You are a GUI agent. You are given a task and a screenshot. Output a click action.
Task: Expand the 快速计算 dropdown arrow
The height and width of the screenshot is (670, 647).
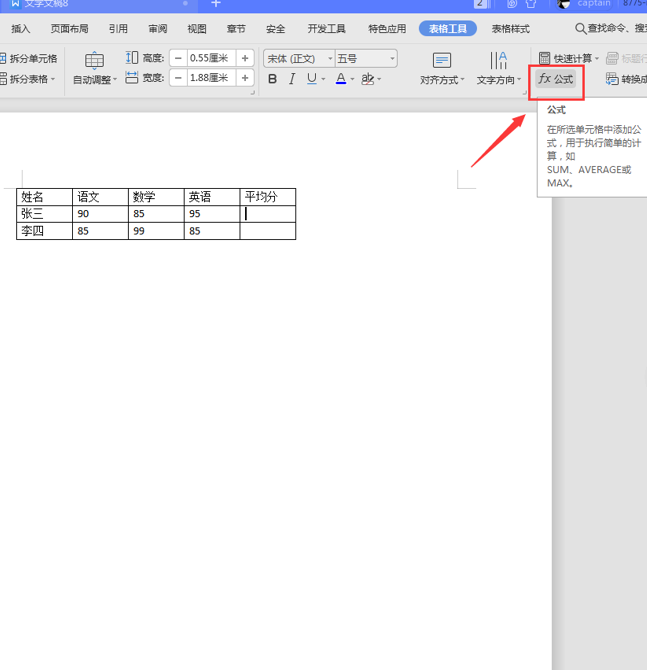tap(597, 59)
